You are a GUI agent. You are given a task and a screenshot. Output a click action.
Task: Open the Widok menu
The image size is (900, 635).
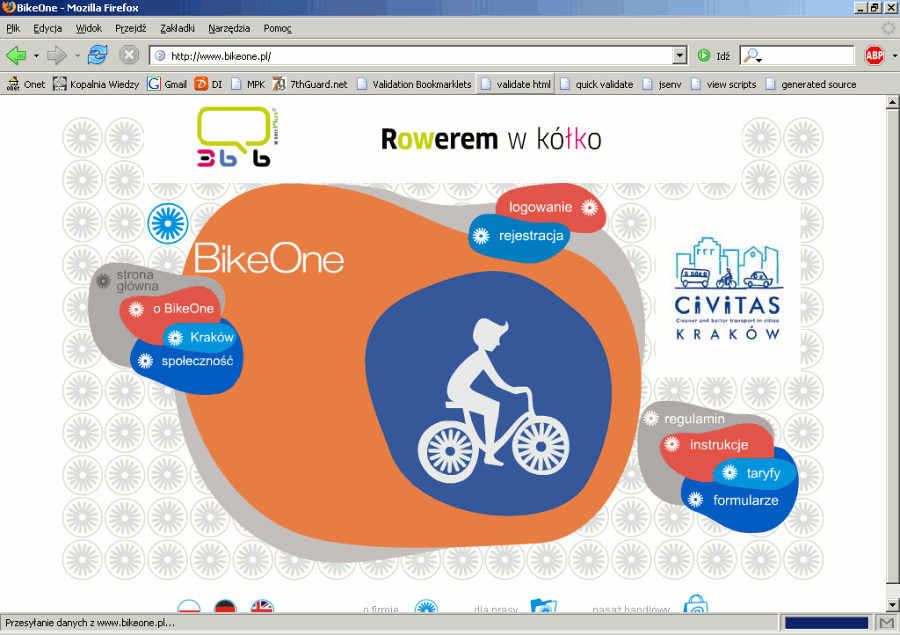88,28
